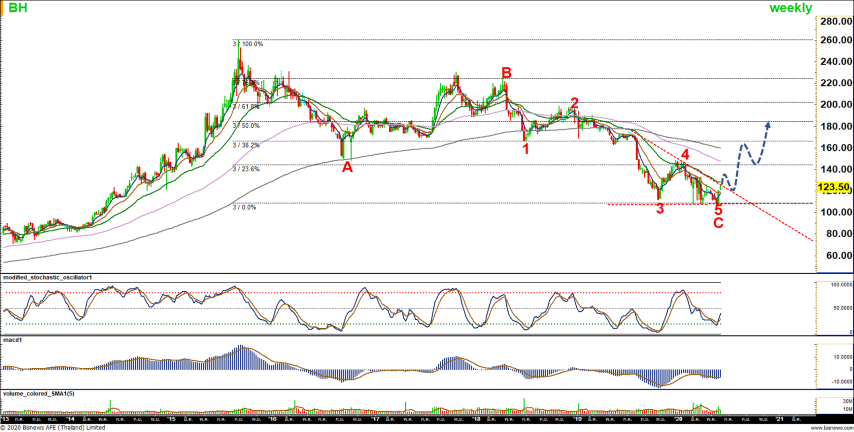
Task: Select the red wave A label
Action: point(347,168)
